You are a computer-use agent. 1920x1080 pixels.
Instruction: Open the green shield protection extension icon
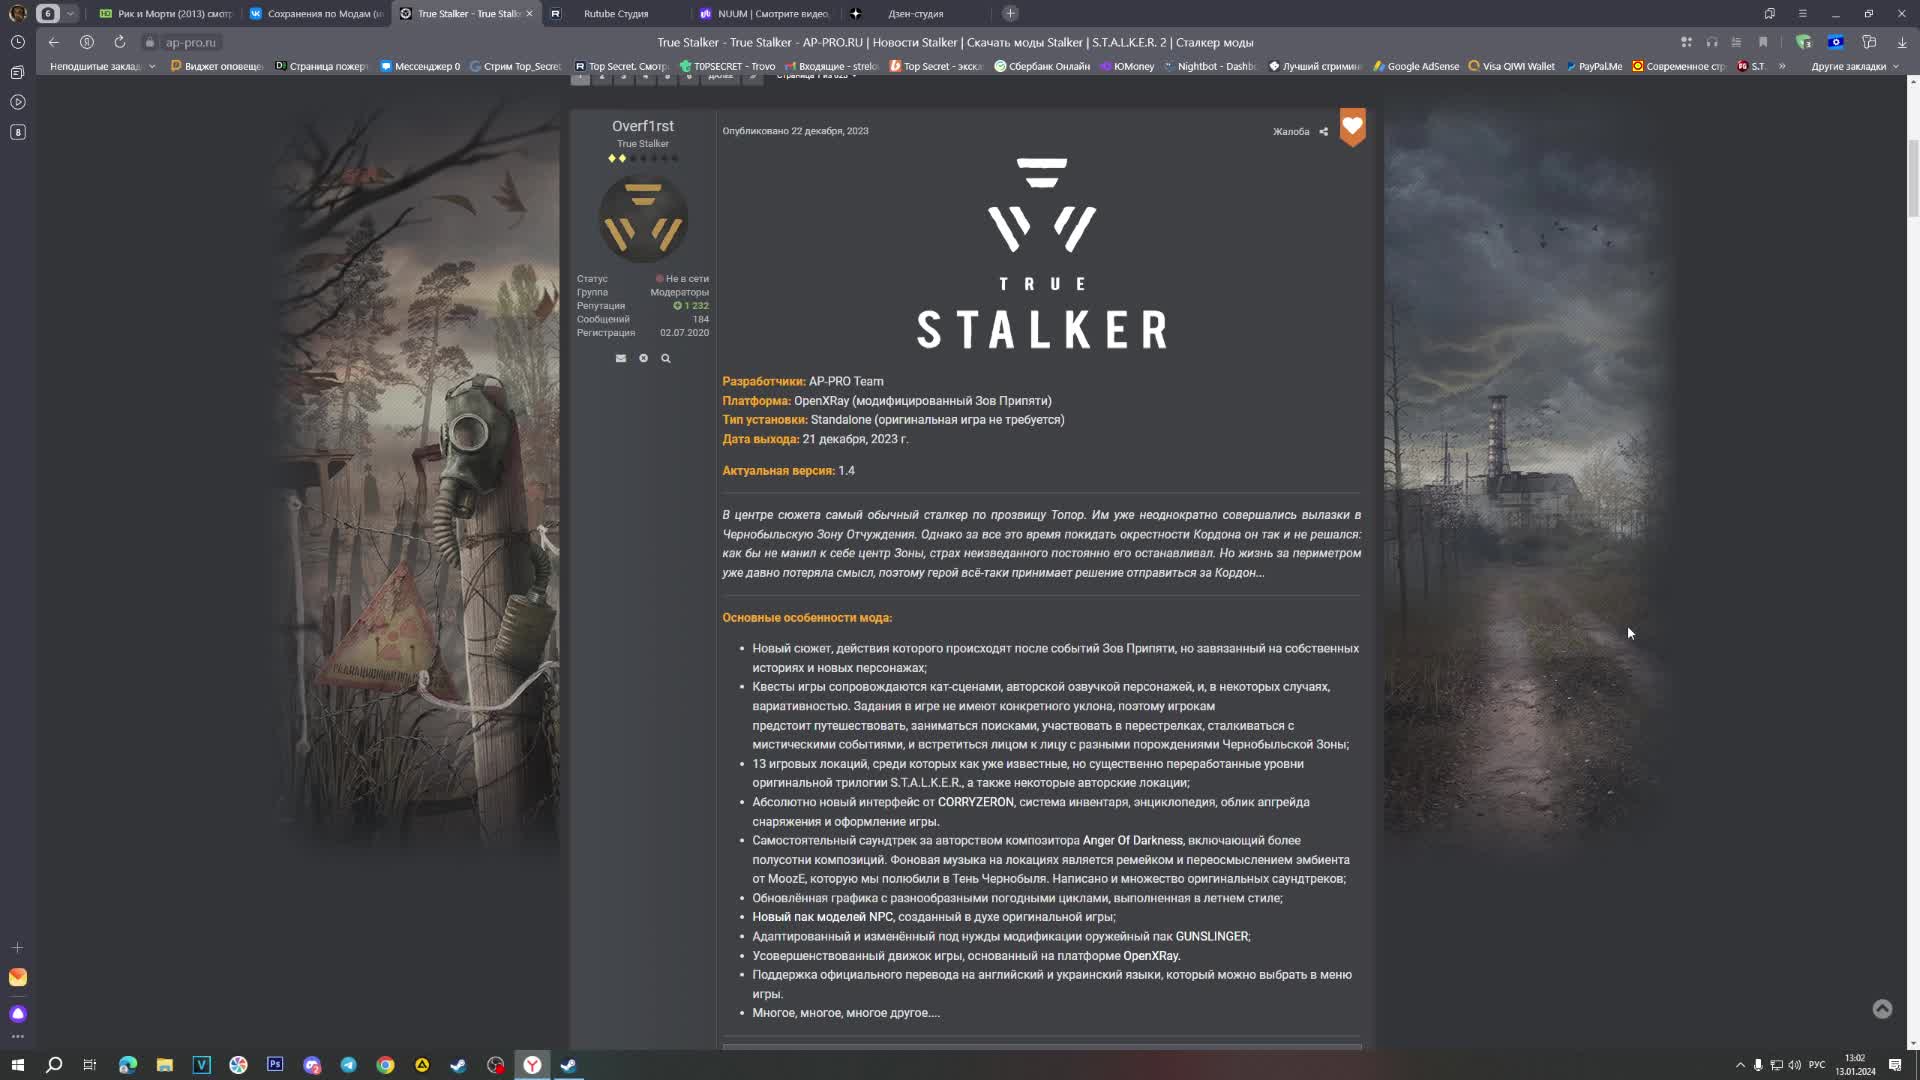point(1803,42)
